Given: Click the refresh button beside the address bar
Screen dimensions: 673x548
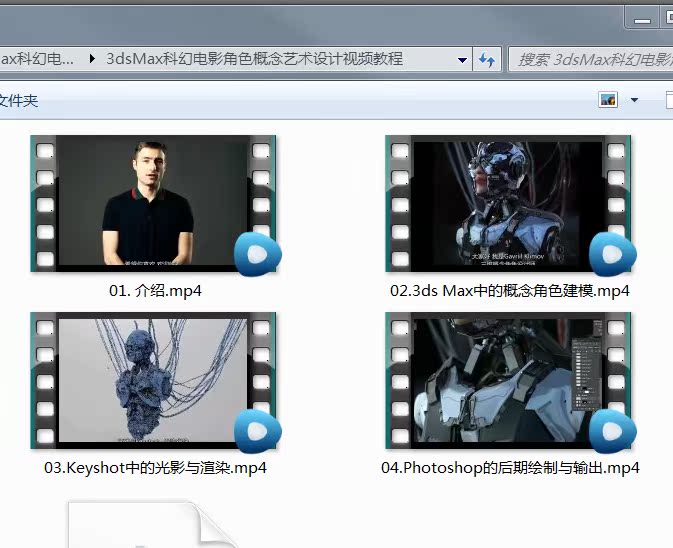Looking at the screenshot, I should click(x=487, y=59).
